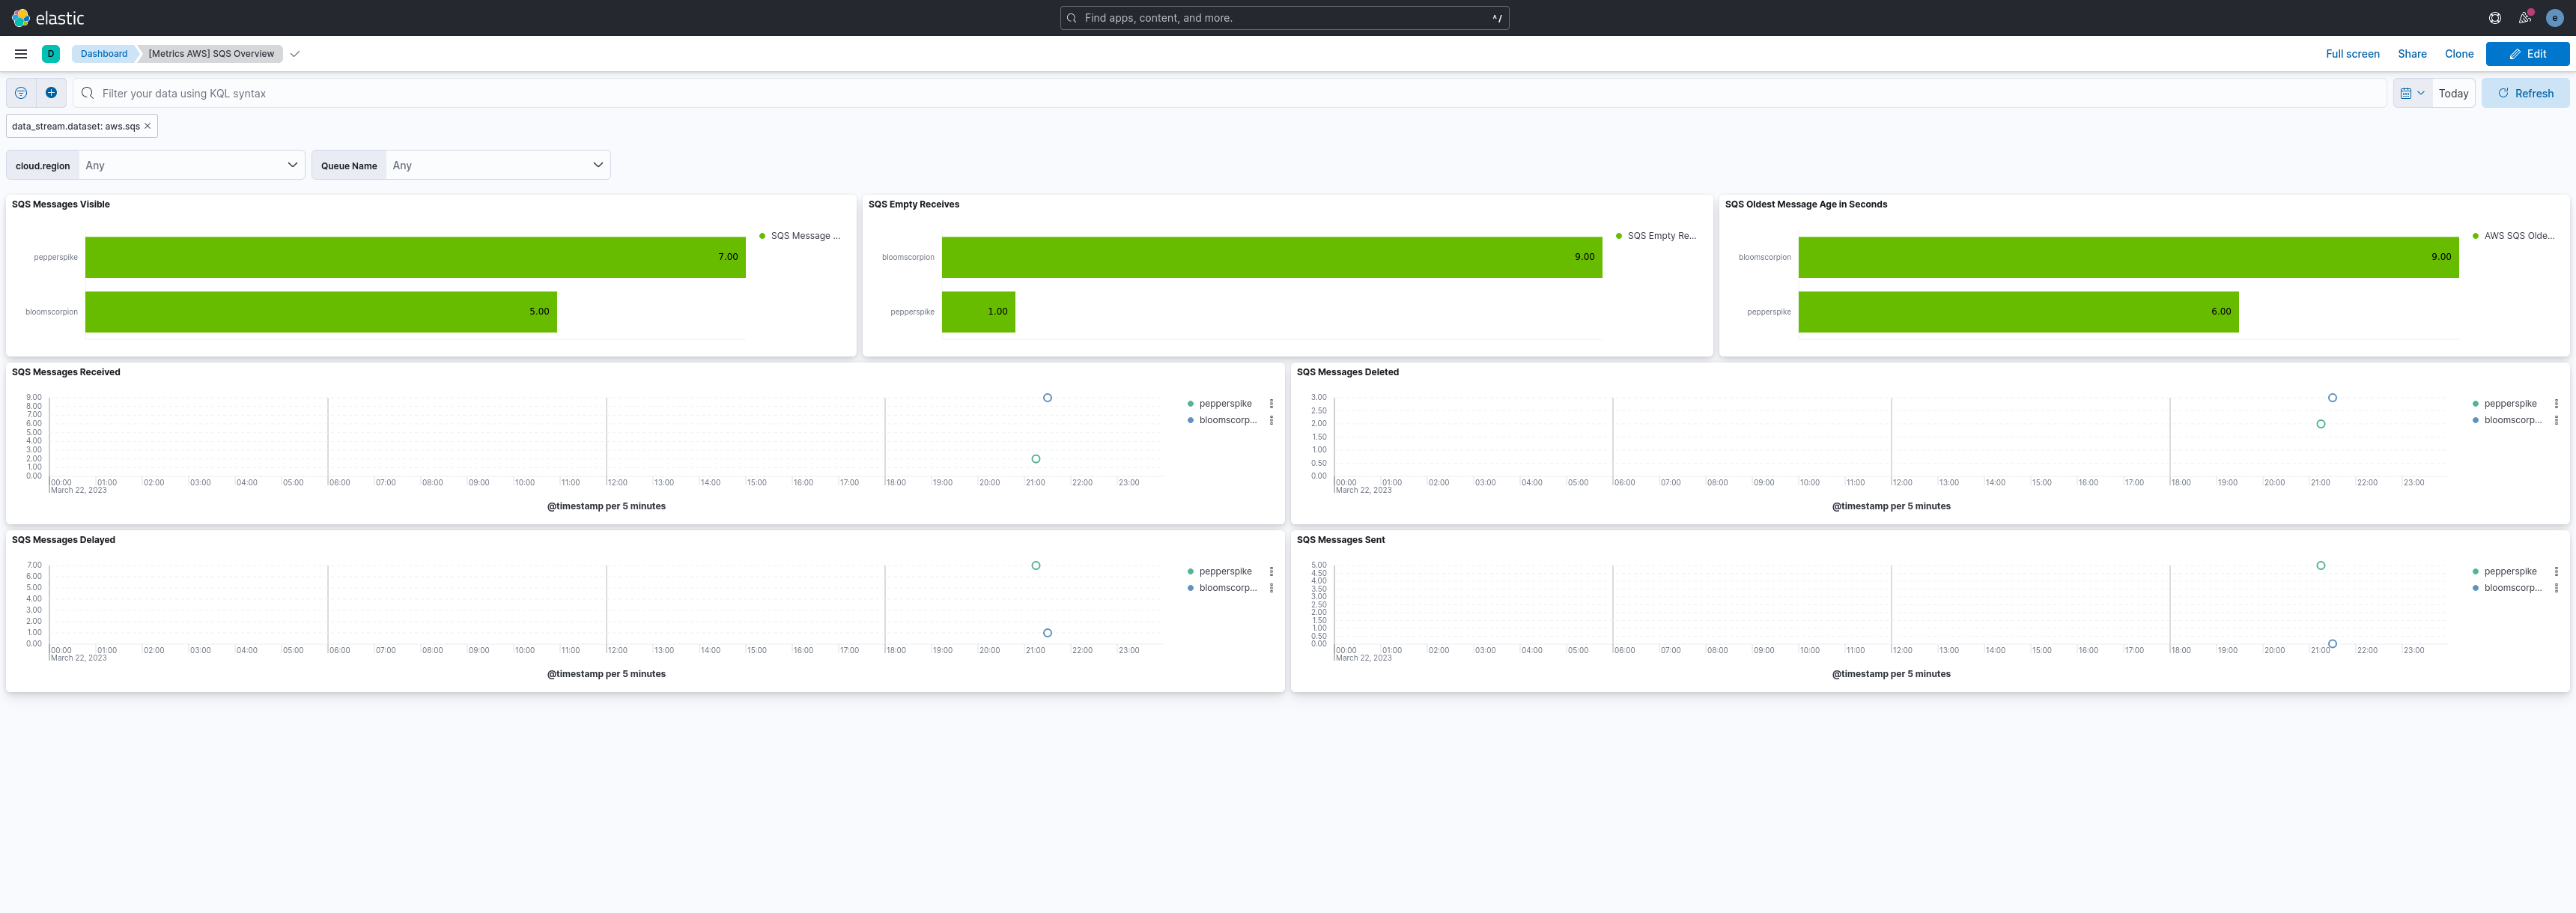This screenshot has height=913, width=2576.
Task: Open the filter options menu icon
Action: tap(21, 93)
